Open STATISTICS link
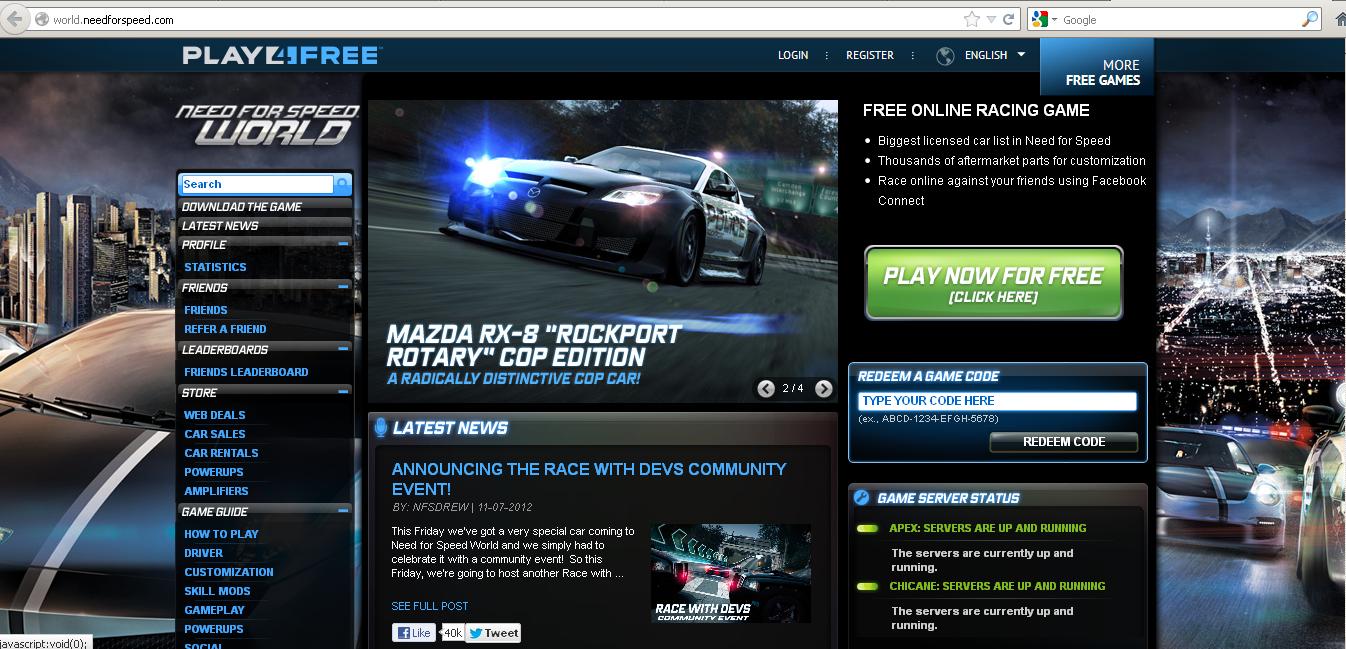1346x649 pixels. 215,267
